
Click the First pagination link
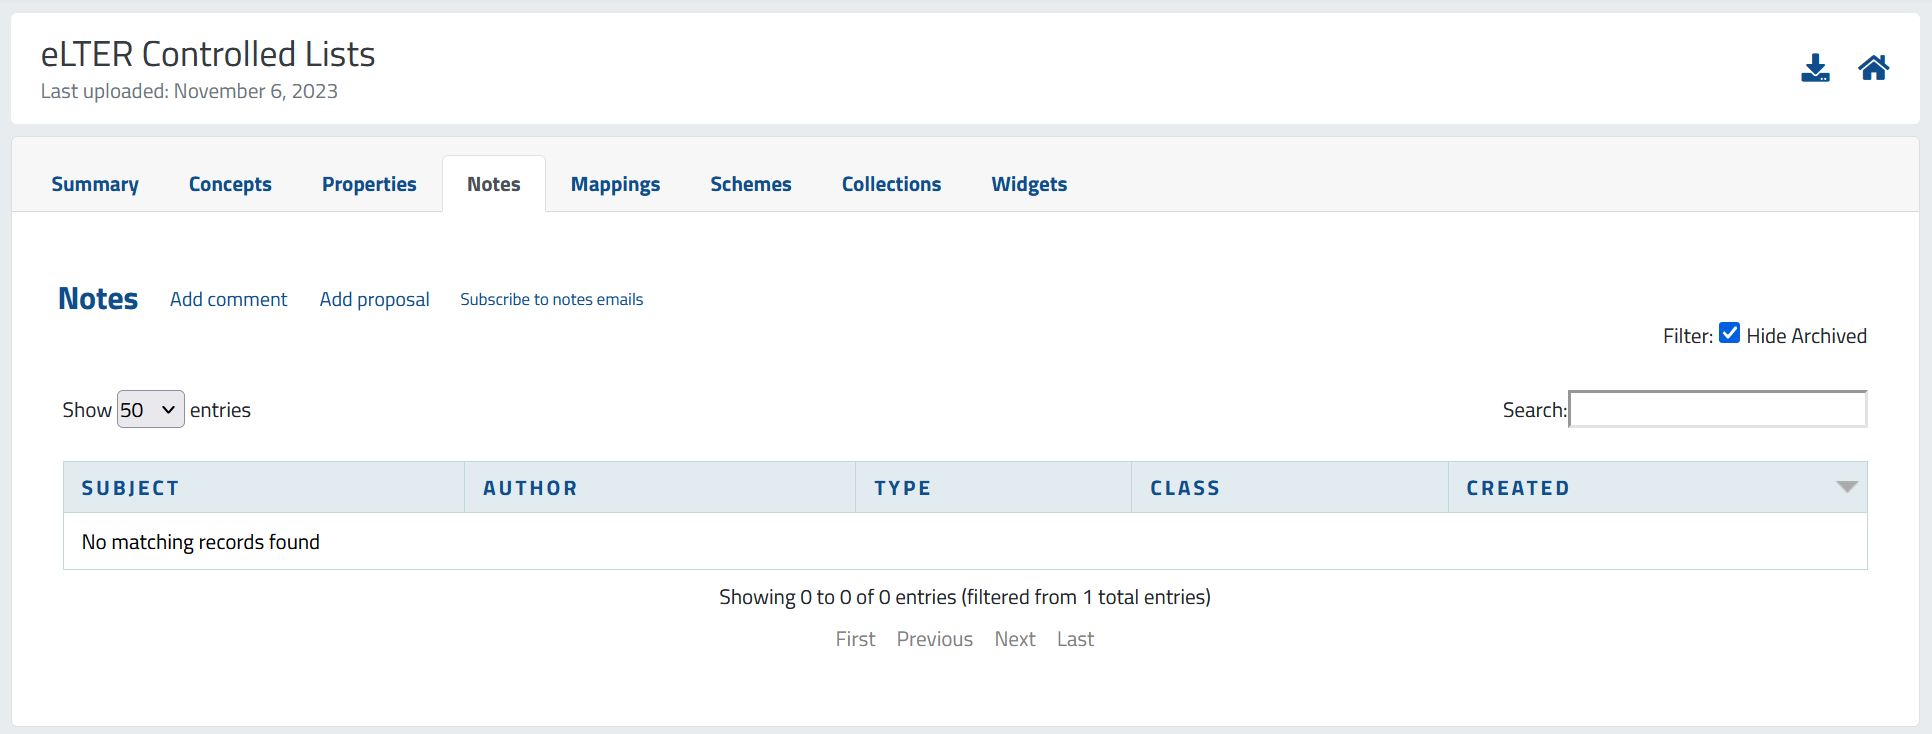855,639
